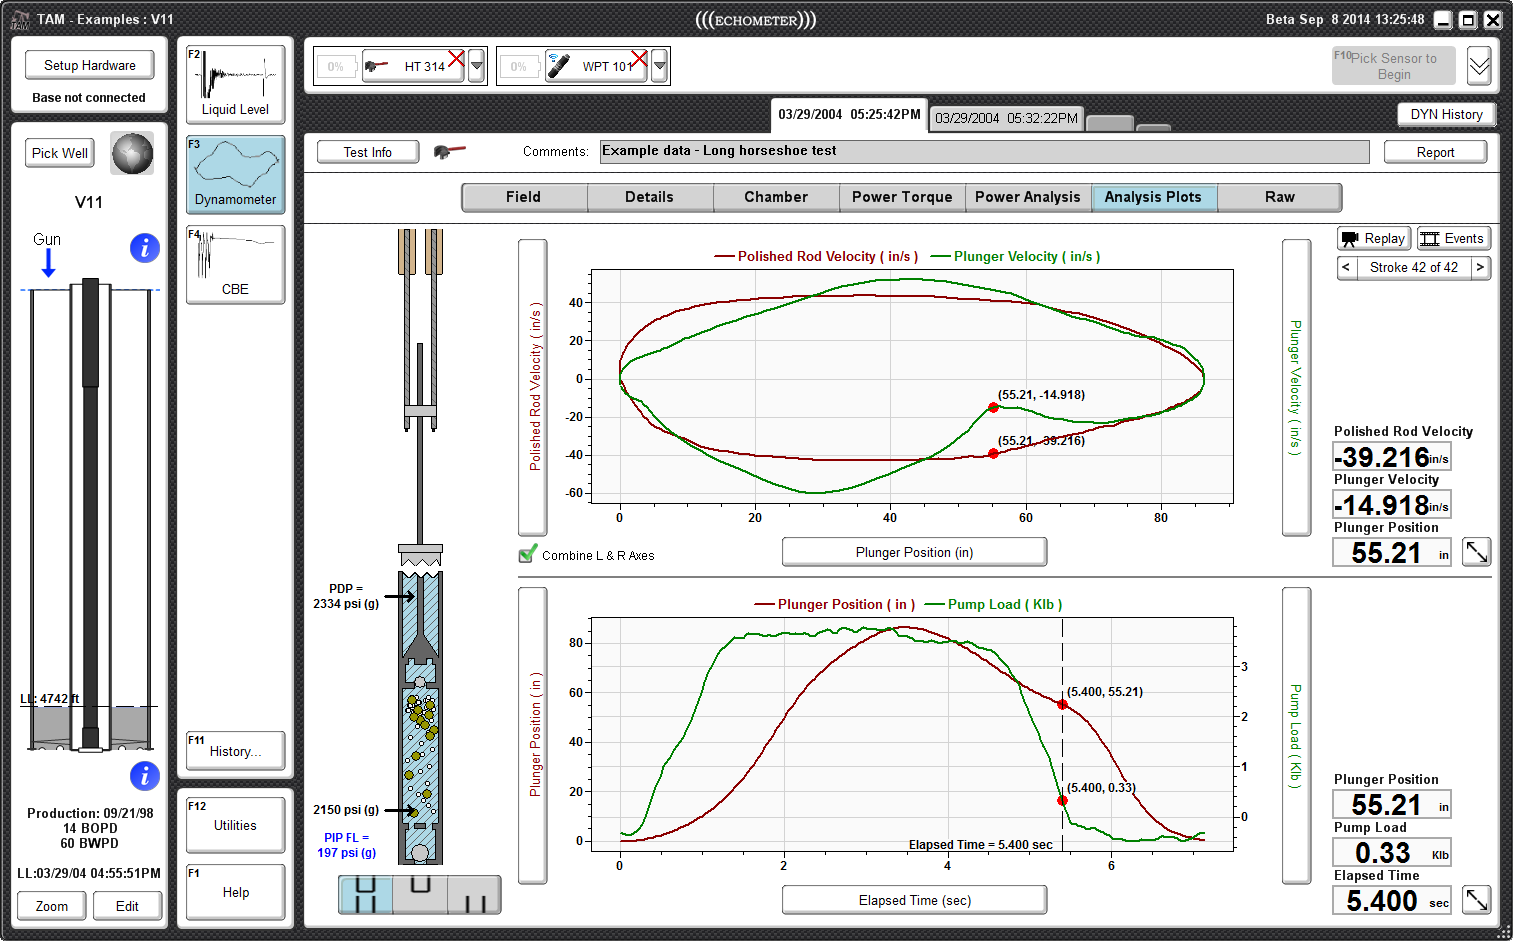Click the Setup Hardware button
Image resolution: width=1513 pixels, height=941 pixels.
89,65
